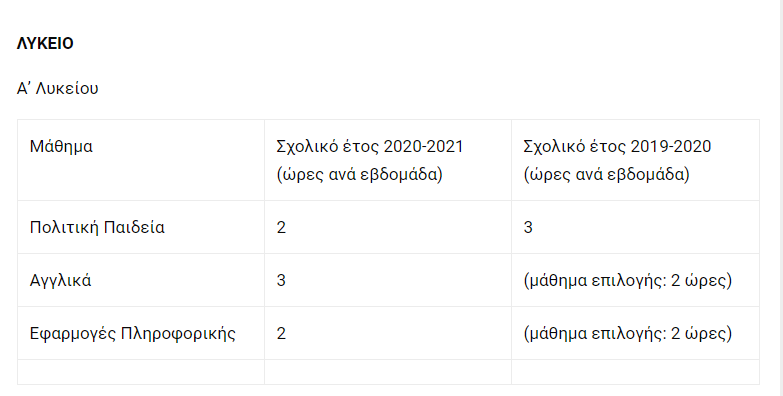Click the 2020-2021 value for Εφαρμογές Πληροφορικής

281,334
